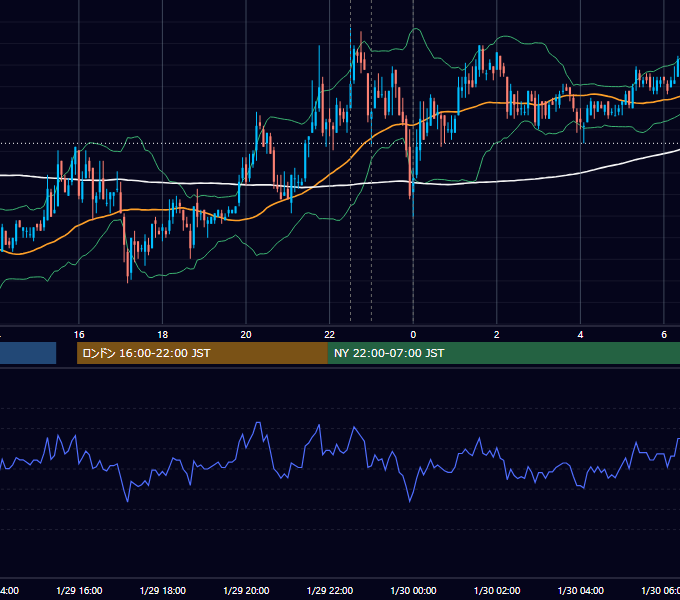Click the ロンドン 16:00-22:00 JST session bar
This screenshot has height=600, width=680.
coord(202,353)
